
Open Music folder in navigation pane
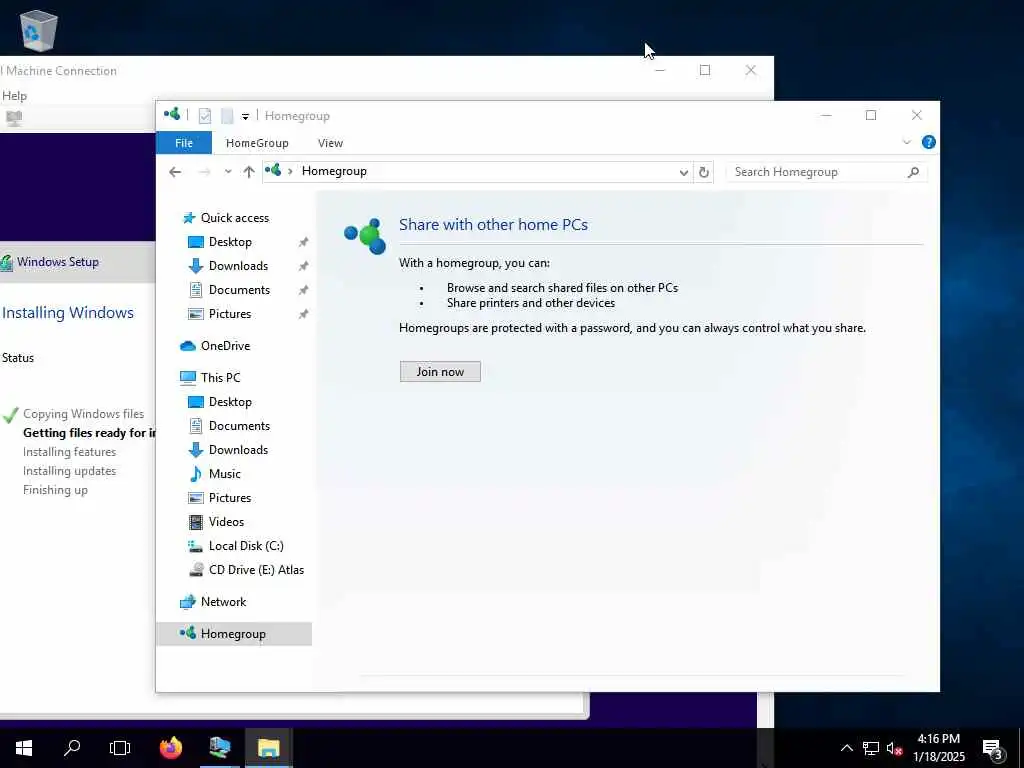pyautogui.click(x=224, y=474)
